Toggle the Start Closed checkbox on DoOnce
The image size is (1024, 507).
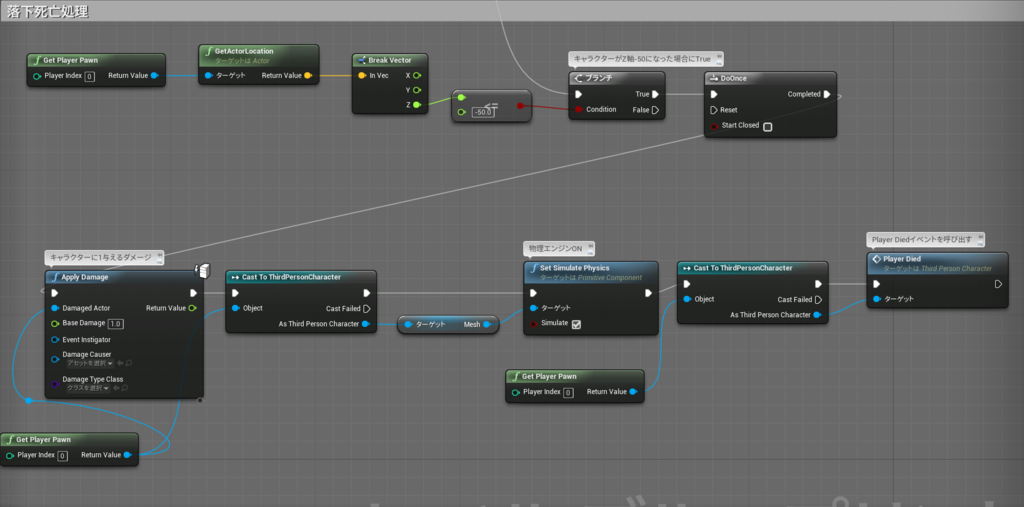pos(767,127)
